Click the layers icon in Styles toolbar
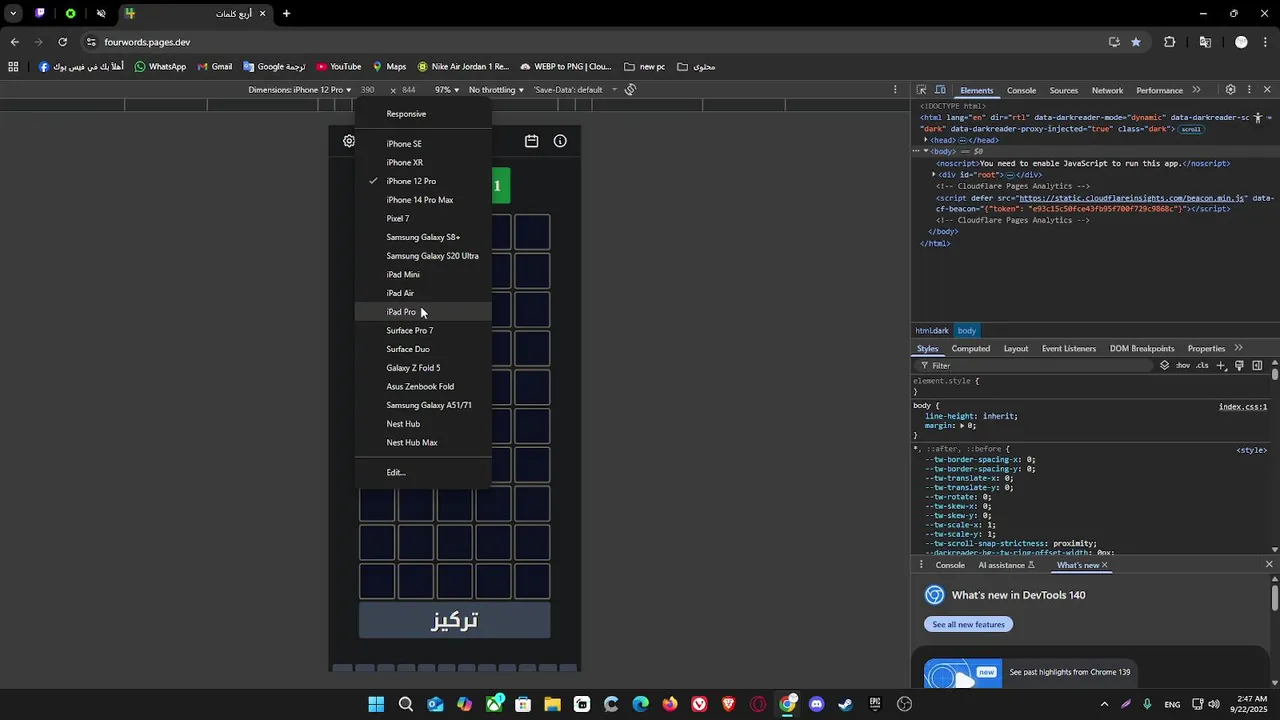Viewport: 1280px width, 720px height. [1164, 365]
